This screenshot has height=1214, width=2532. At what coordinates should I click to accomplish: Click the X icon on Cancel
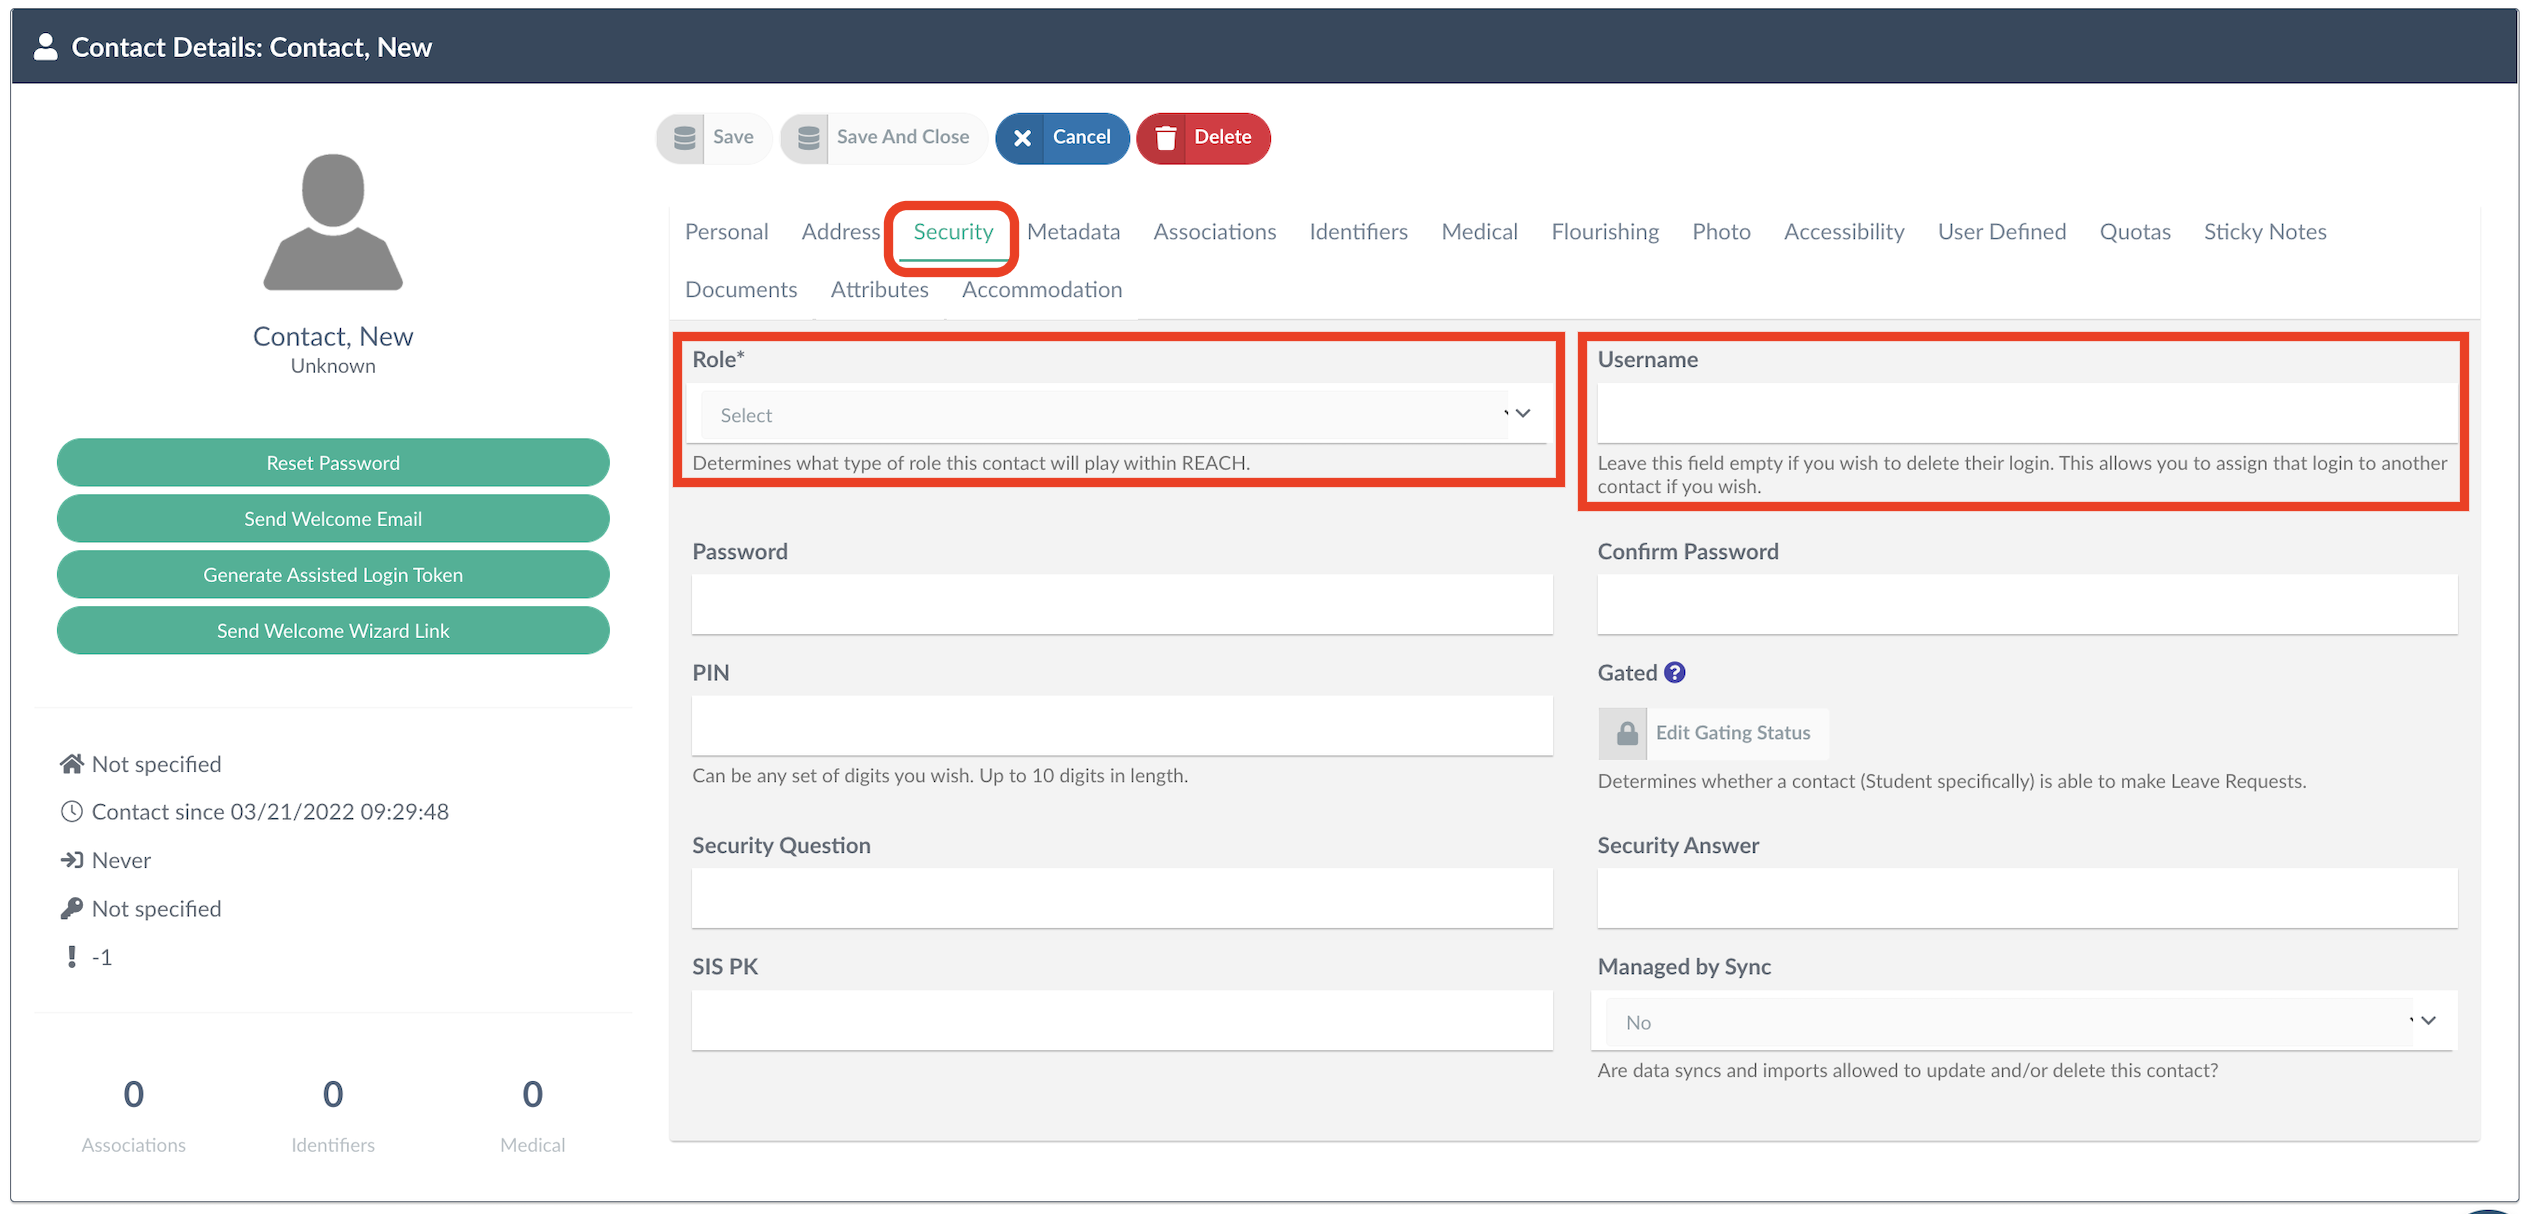1022,138
